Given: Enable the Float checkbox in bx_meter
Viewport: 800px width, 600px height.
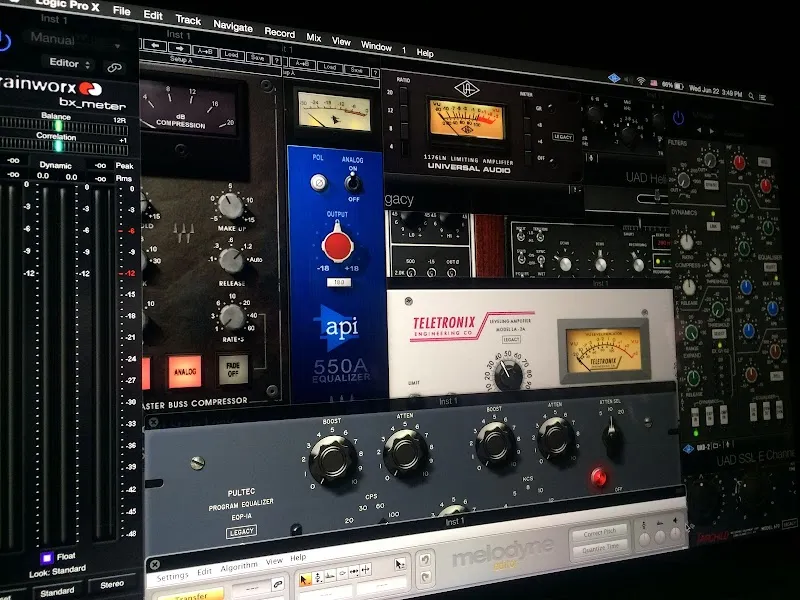Looking at the screenshot, I should [x=46, y=558].
